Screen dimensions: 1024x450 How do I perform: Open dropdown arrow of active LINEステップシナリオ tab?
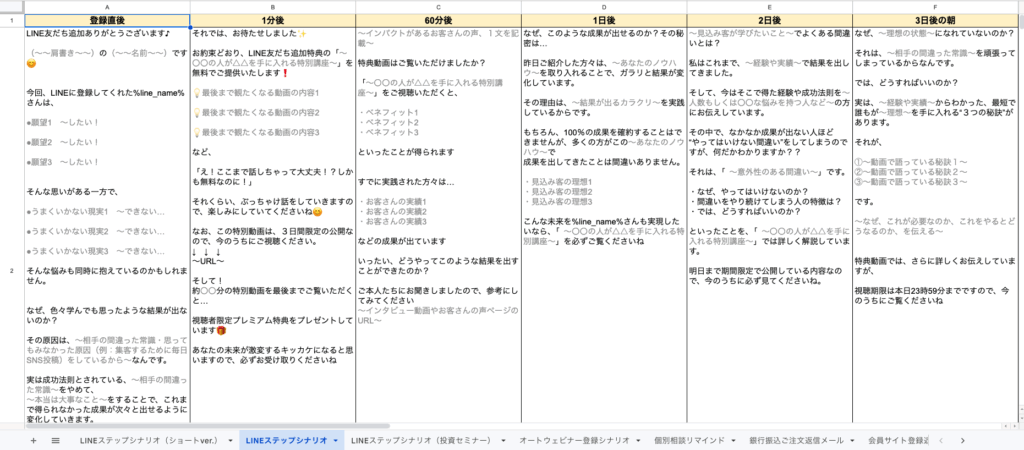click(x=335, y=440)
